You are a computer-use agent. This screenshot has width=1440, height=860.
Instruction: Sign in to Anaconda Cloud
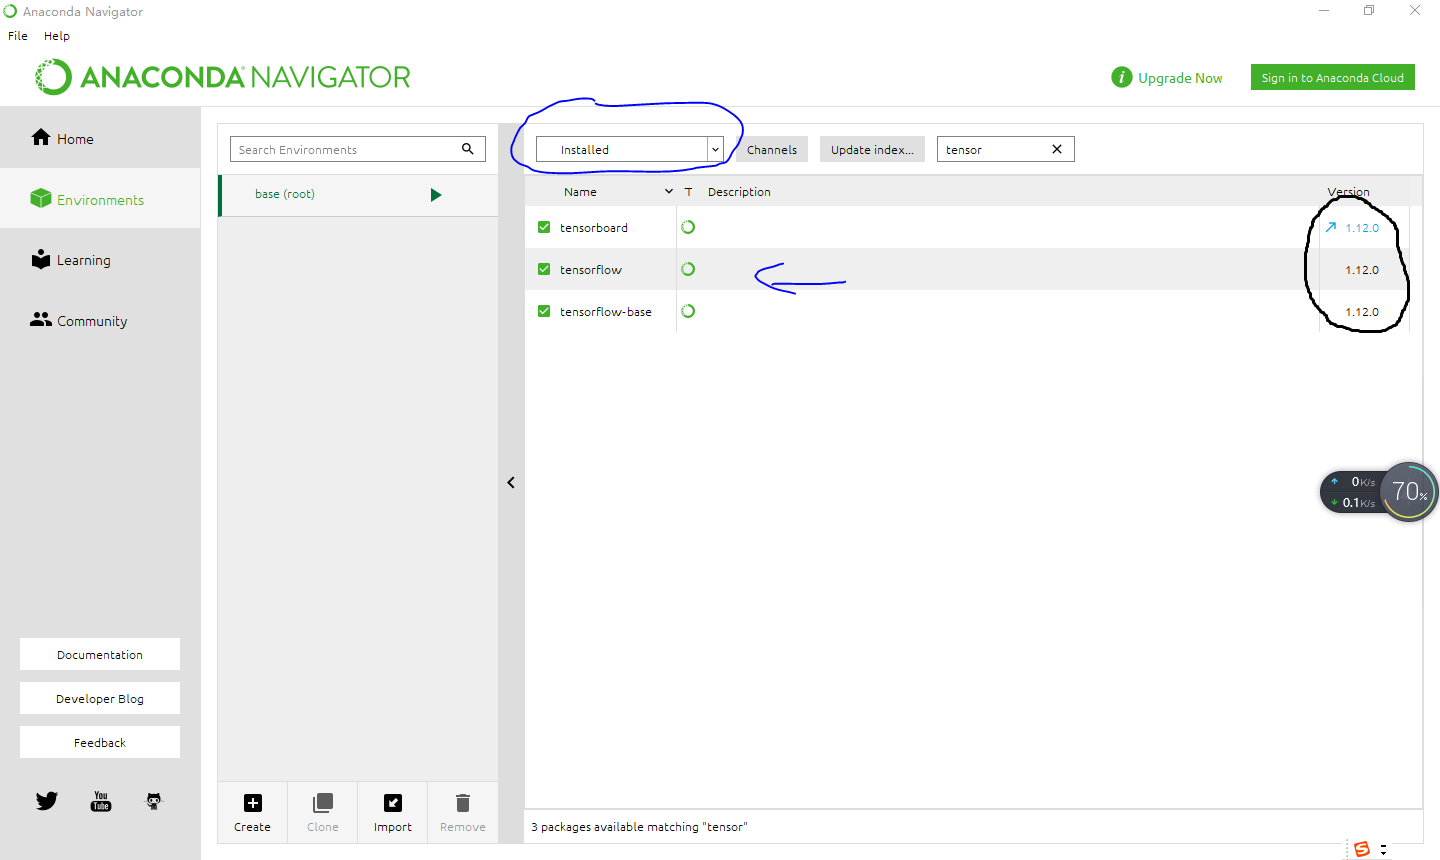pyautogui.click(x=1332, y=77)
